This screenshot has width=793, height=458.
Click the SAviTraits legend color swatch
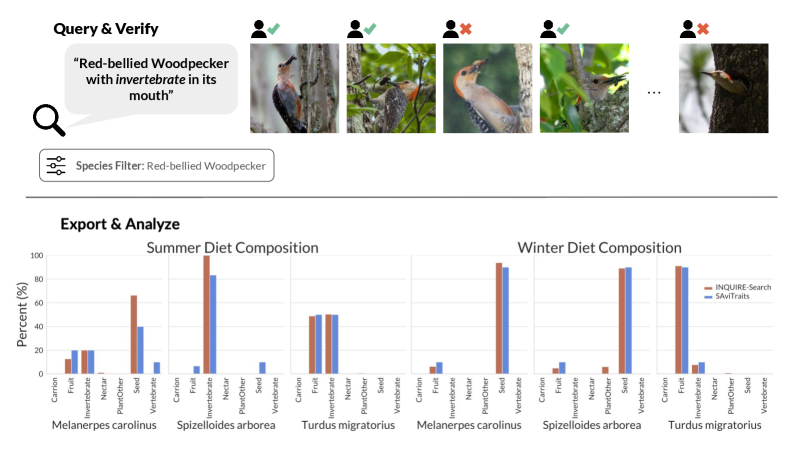[708, 296]
